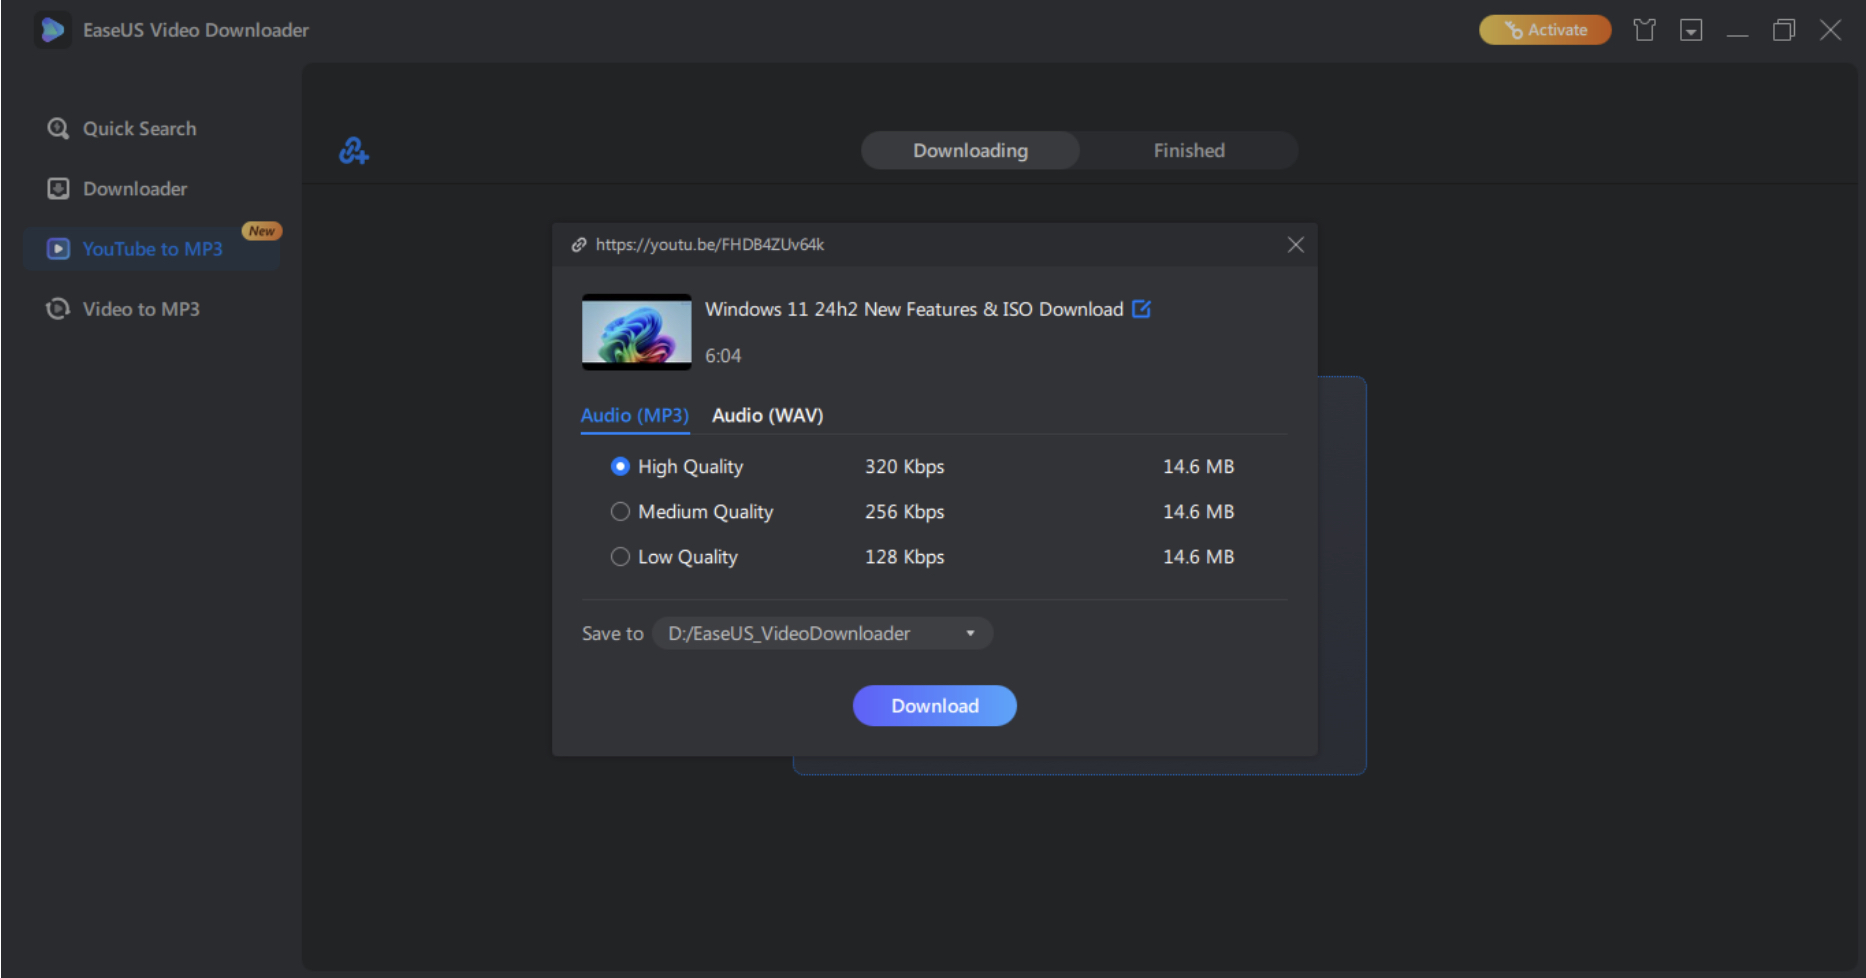Open Quick Search from the sidebar
The width and height of the screenshot is (1866, 978).
140,129
